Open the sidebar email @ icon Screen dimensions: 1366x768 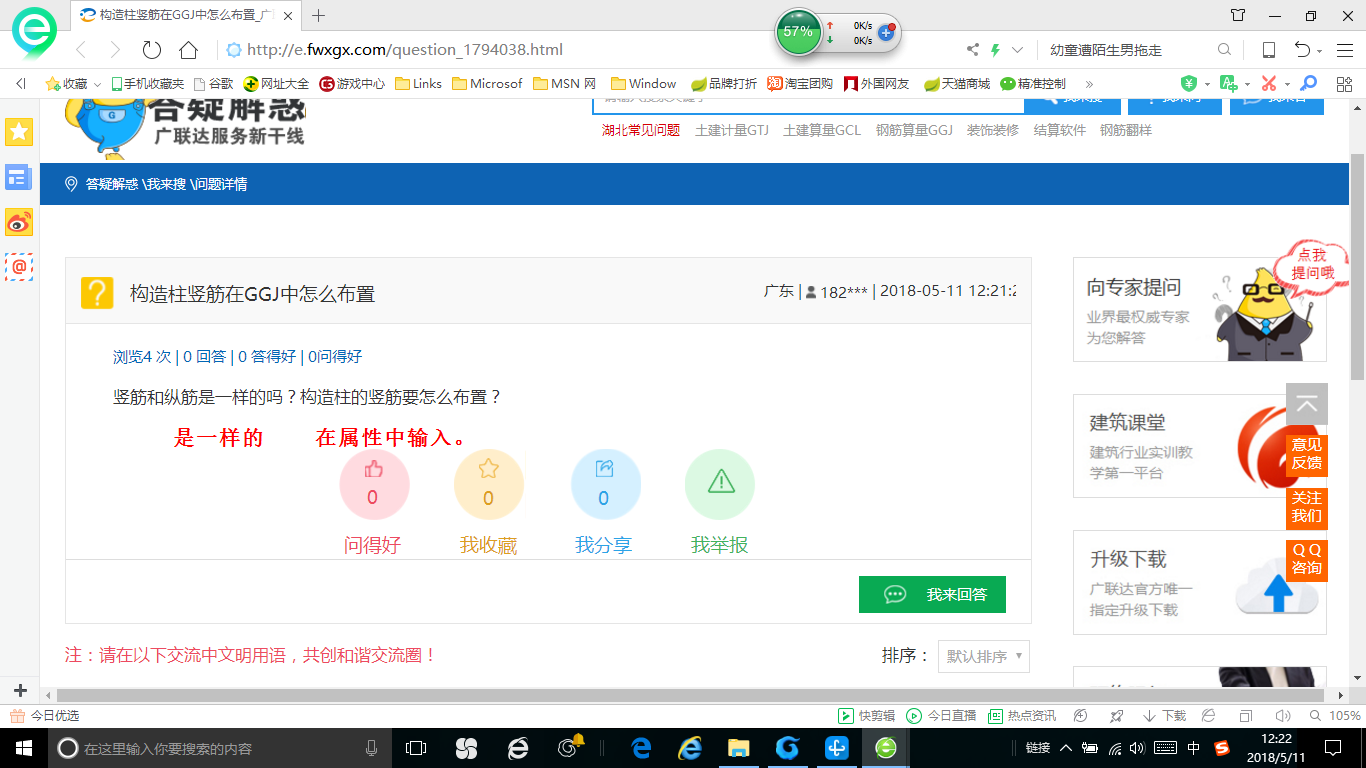[19, 267]
